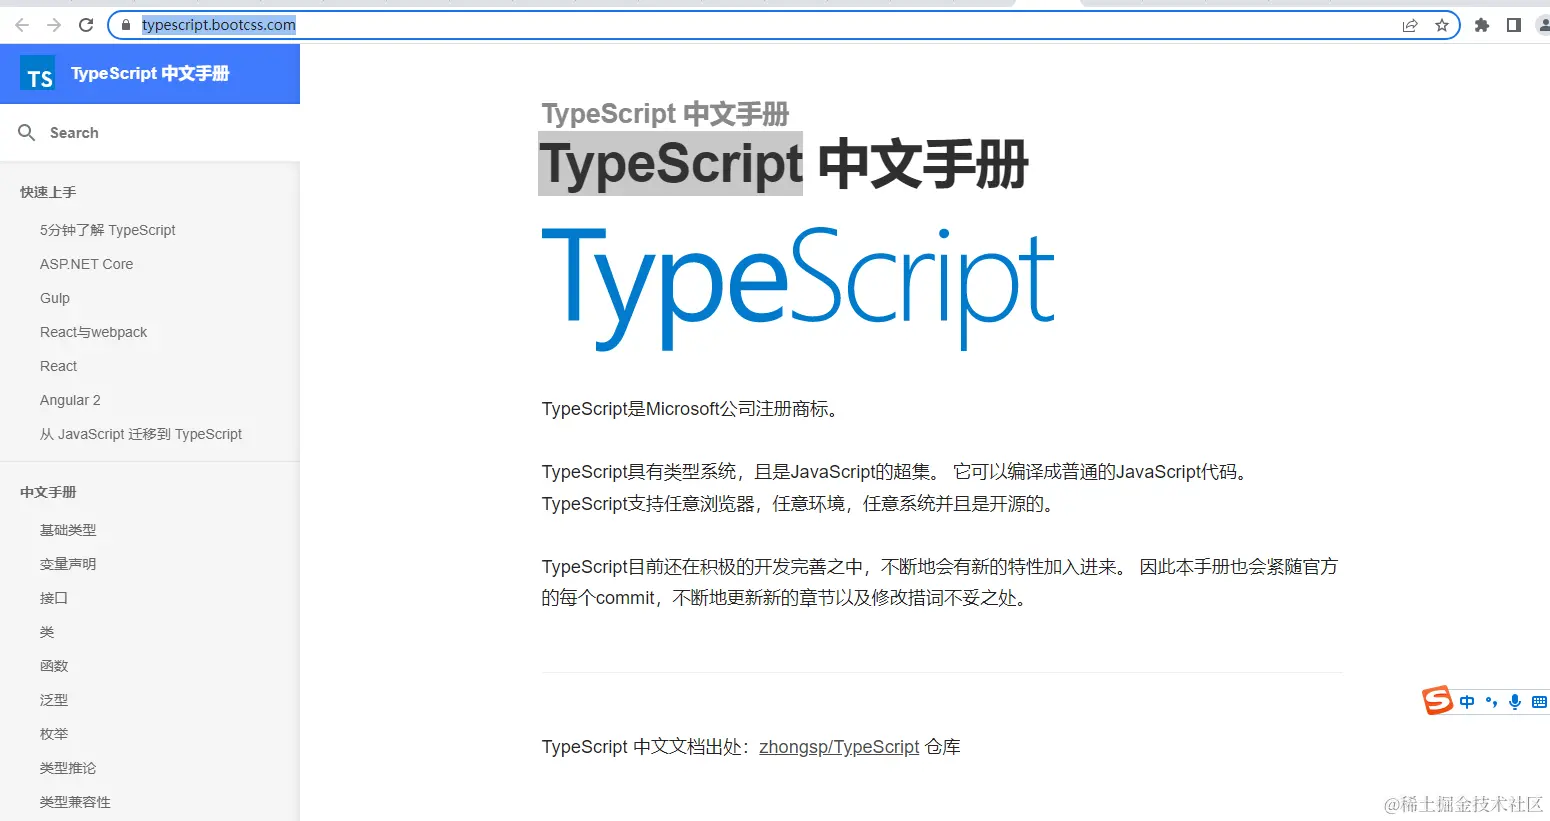
Task: Click the search magnifier icon
Action: pyautogui.click(x=27, y=132)
